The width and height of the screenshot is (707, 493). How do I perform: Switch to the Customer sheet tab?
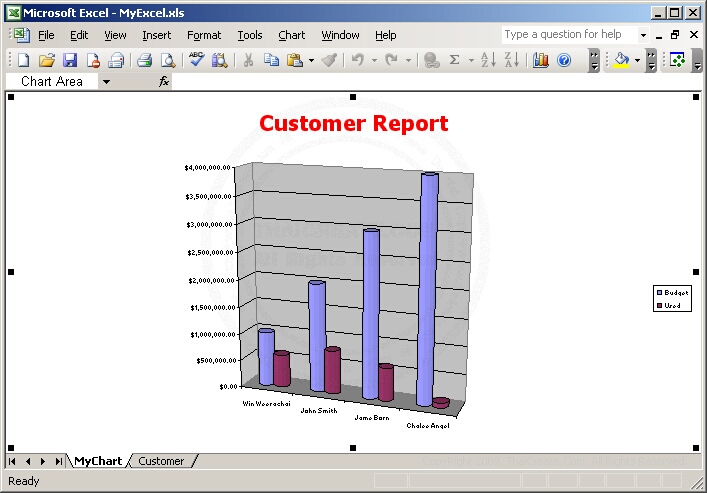point(161,461)
